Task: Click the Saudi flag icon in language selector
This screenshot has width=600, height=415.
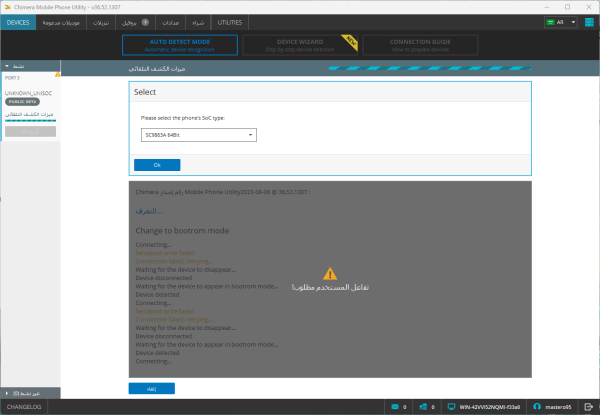Action: (x=550, y=22)
